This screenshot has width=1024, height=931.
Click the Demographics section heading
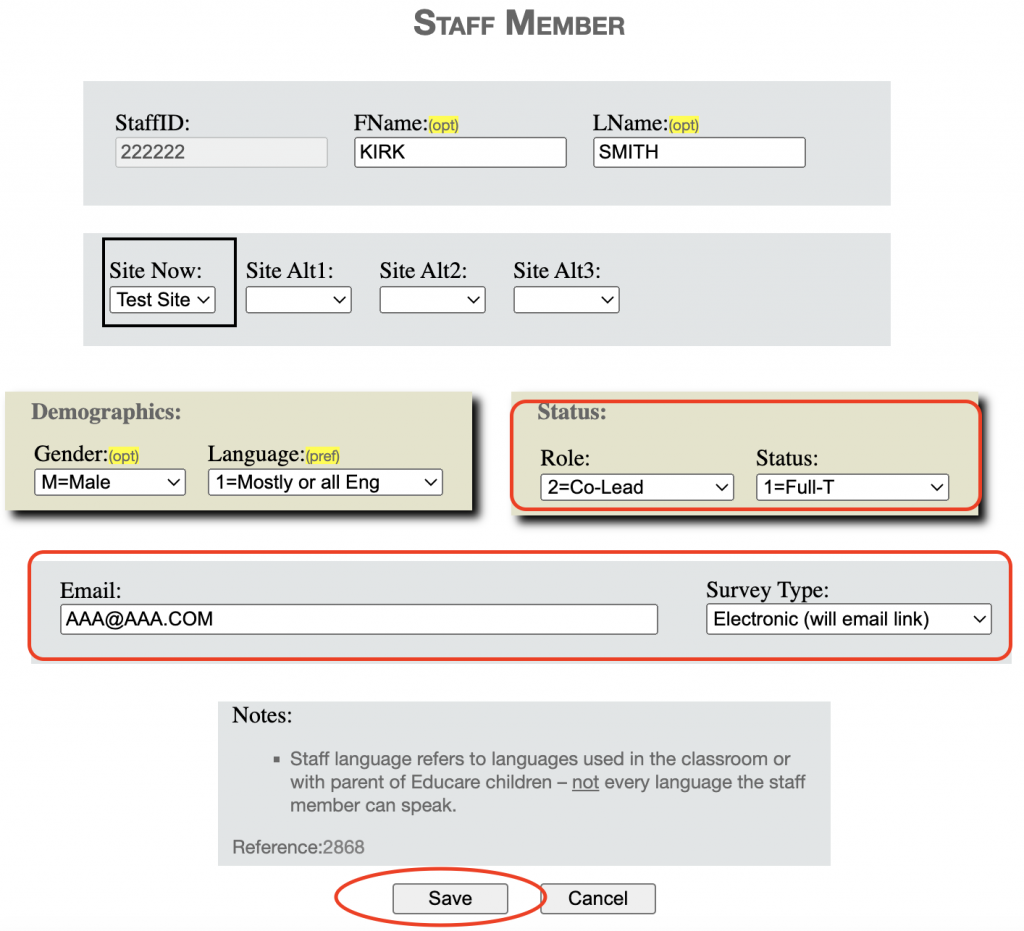[x=106, y=412]
